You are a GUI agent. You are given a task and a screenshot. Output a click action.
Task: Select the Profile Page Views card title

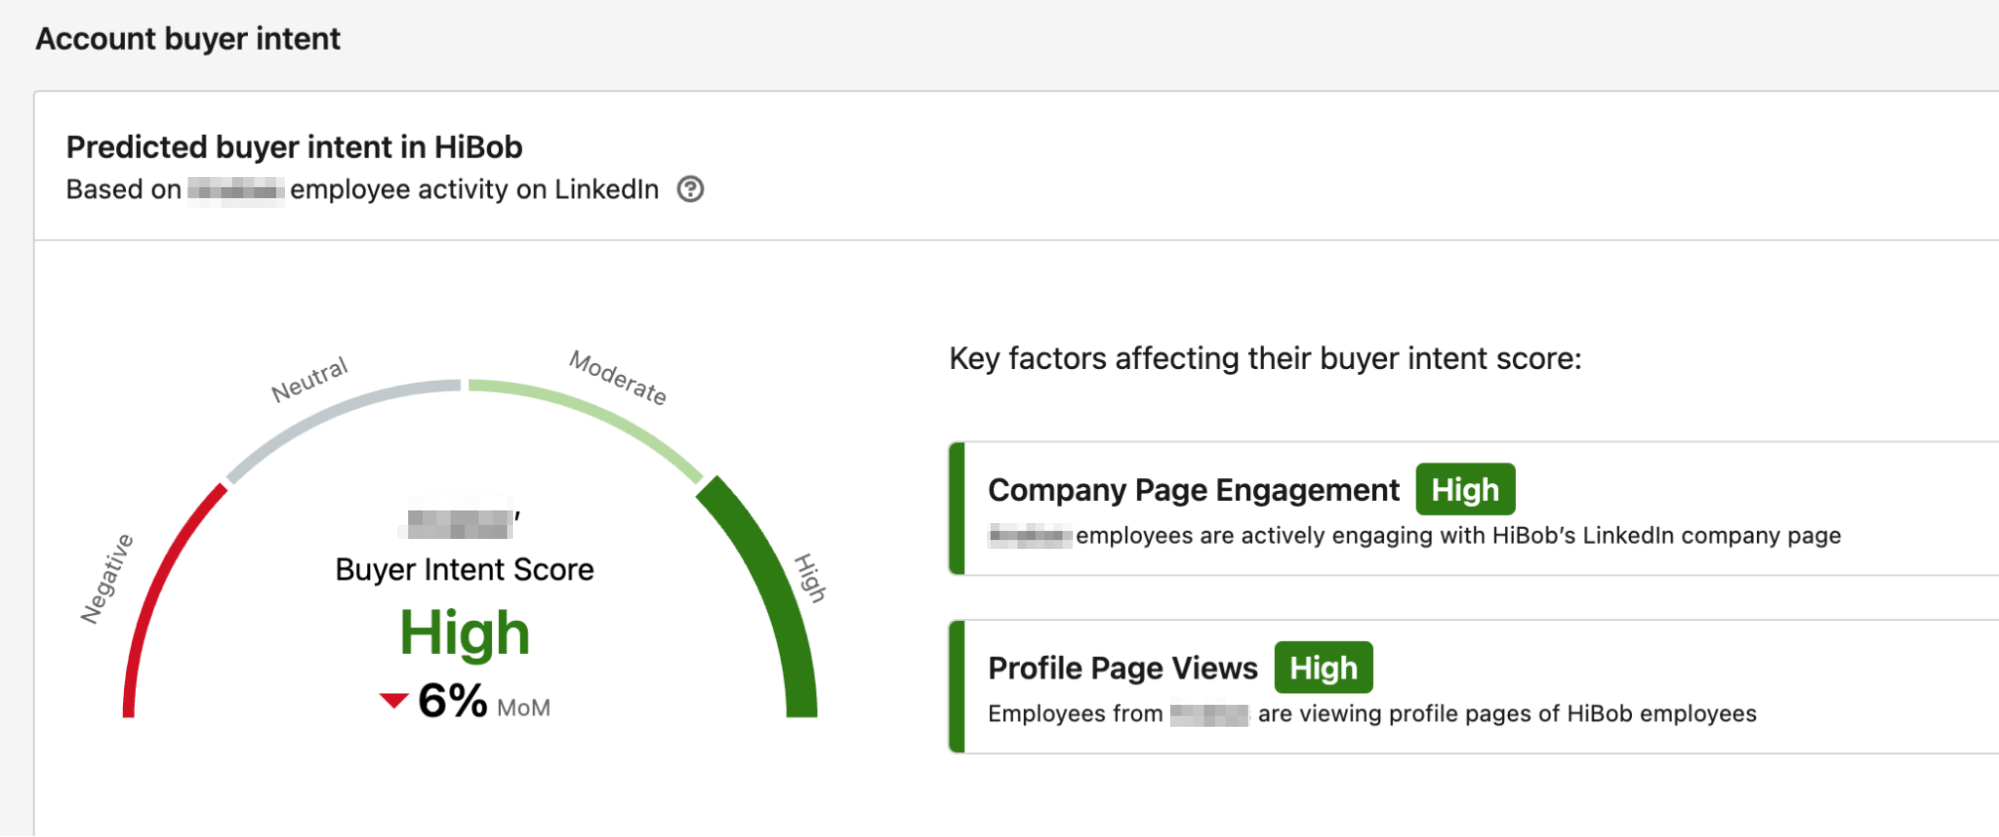tap(1122, 668)
